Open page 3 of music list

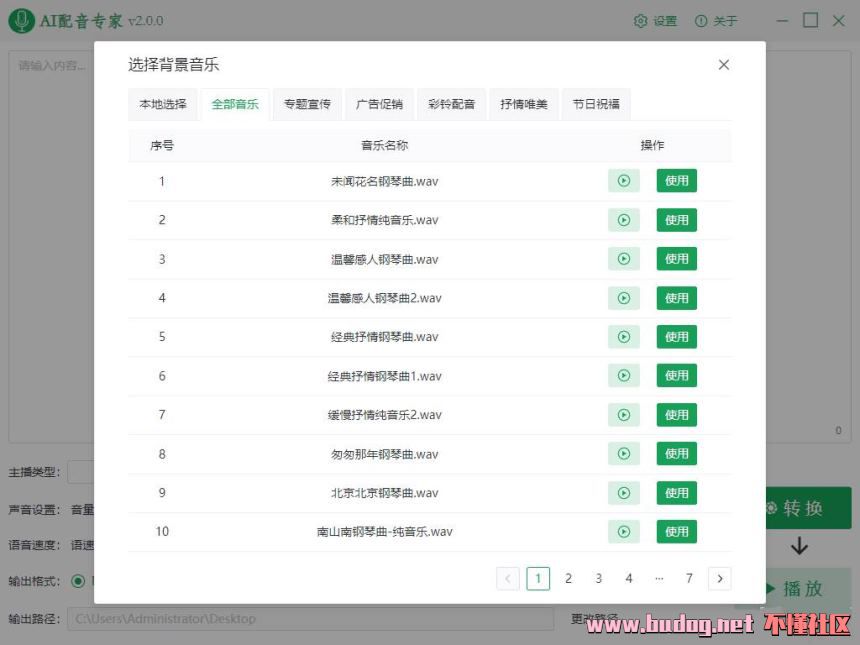coord(598,578)
